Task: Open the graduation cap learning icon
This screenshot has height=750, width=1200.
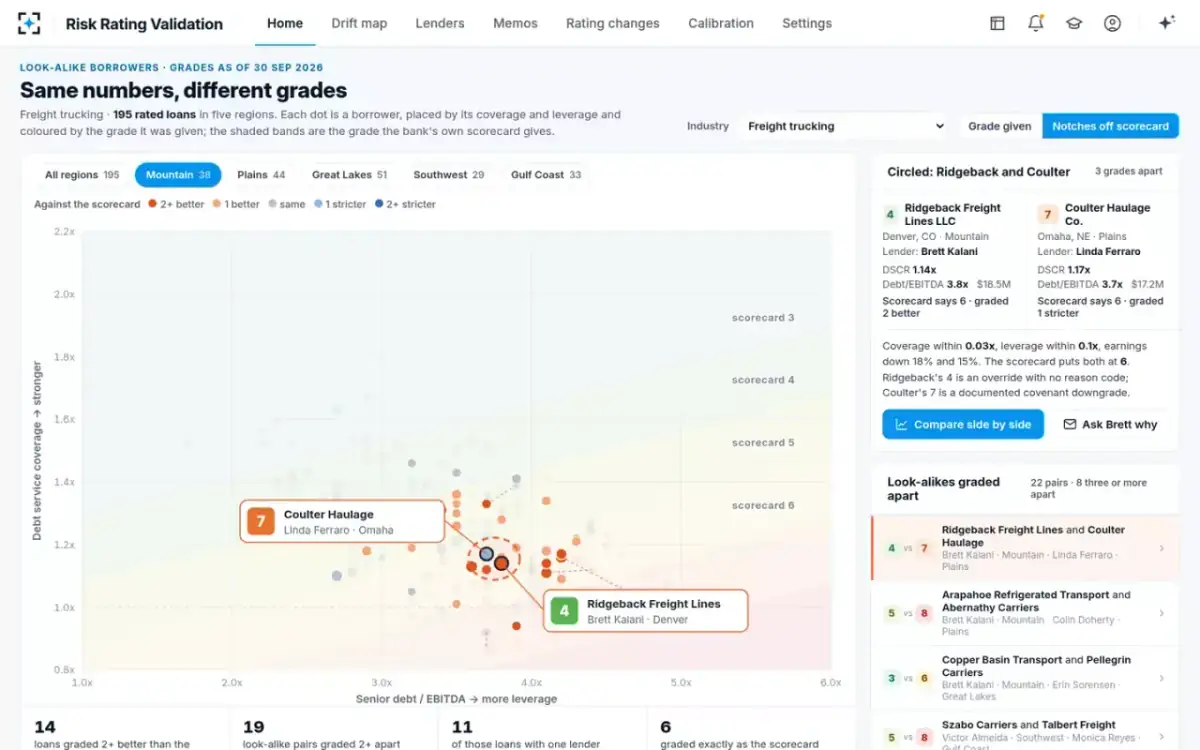Action: tap(1074, 23)
